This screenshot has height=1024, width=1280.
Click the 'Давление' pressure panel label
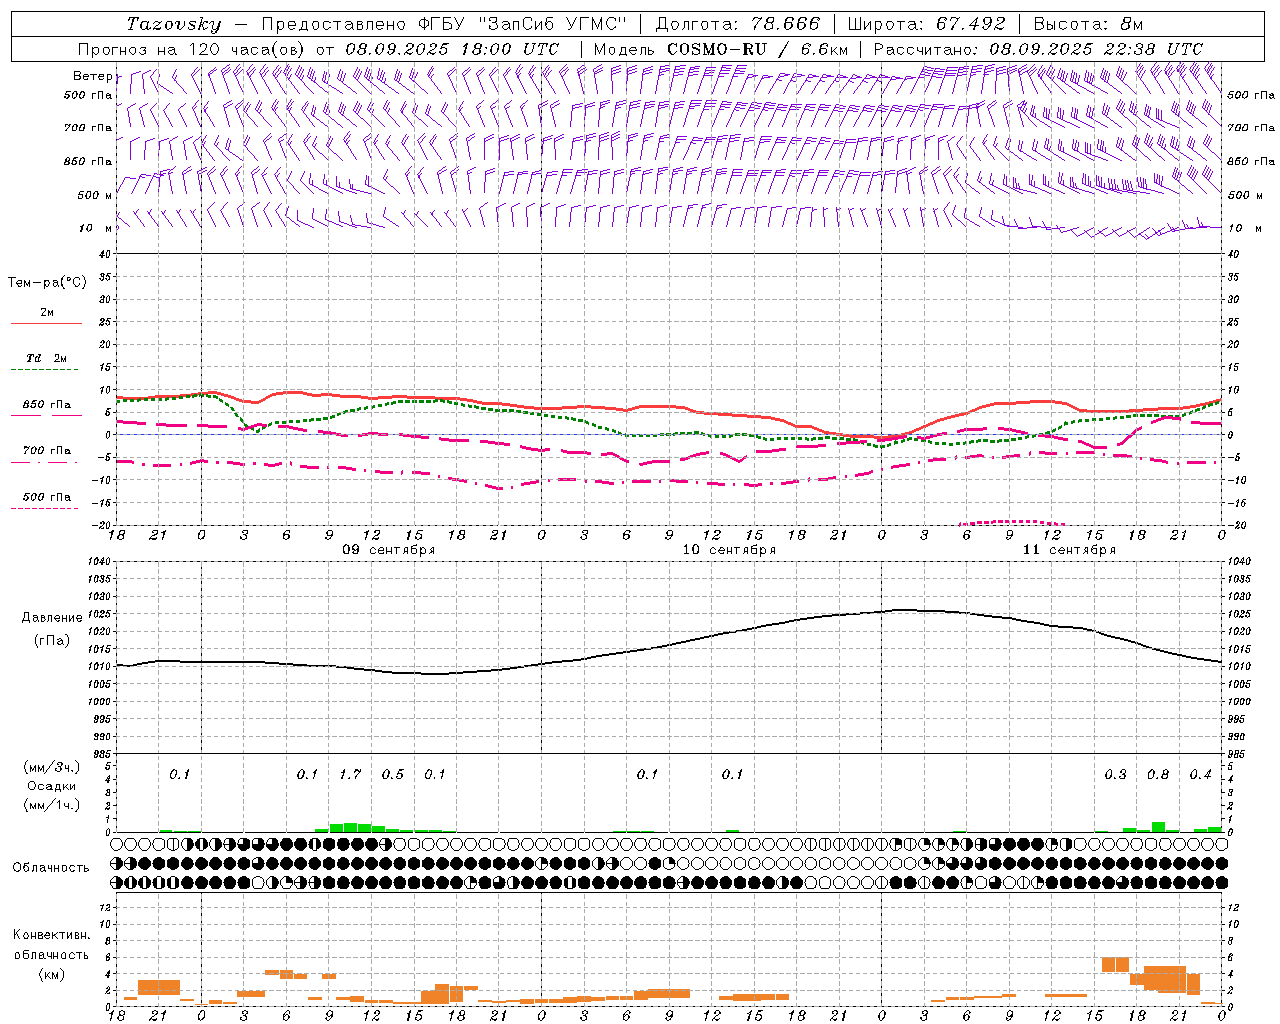click(52, 618)
